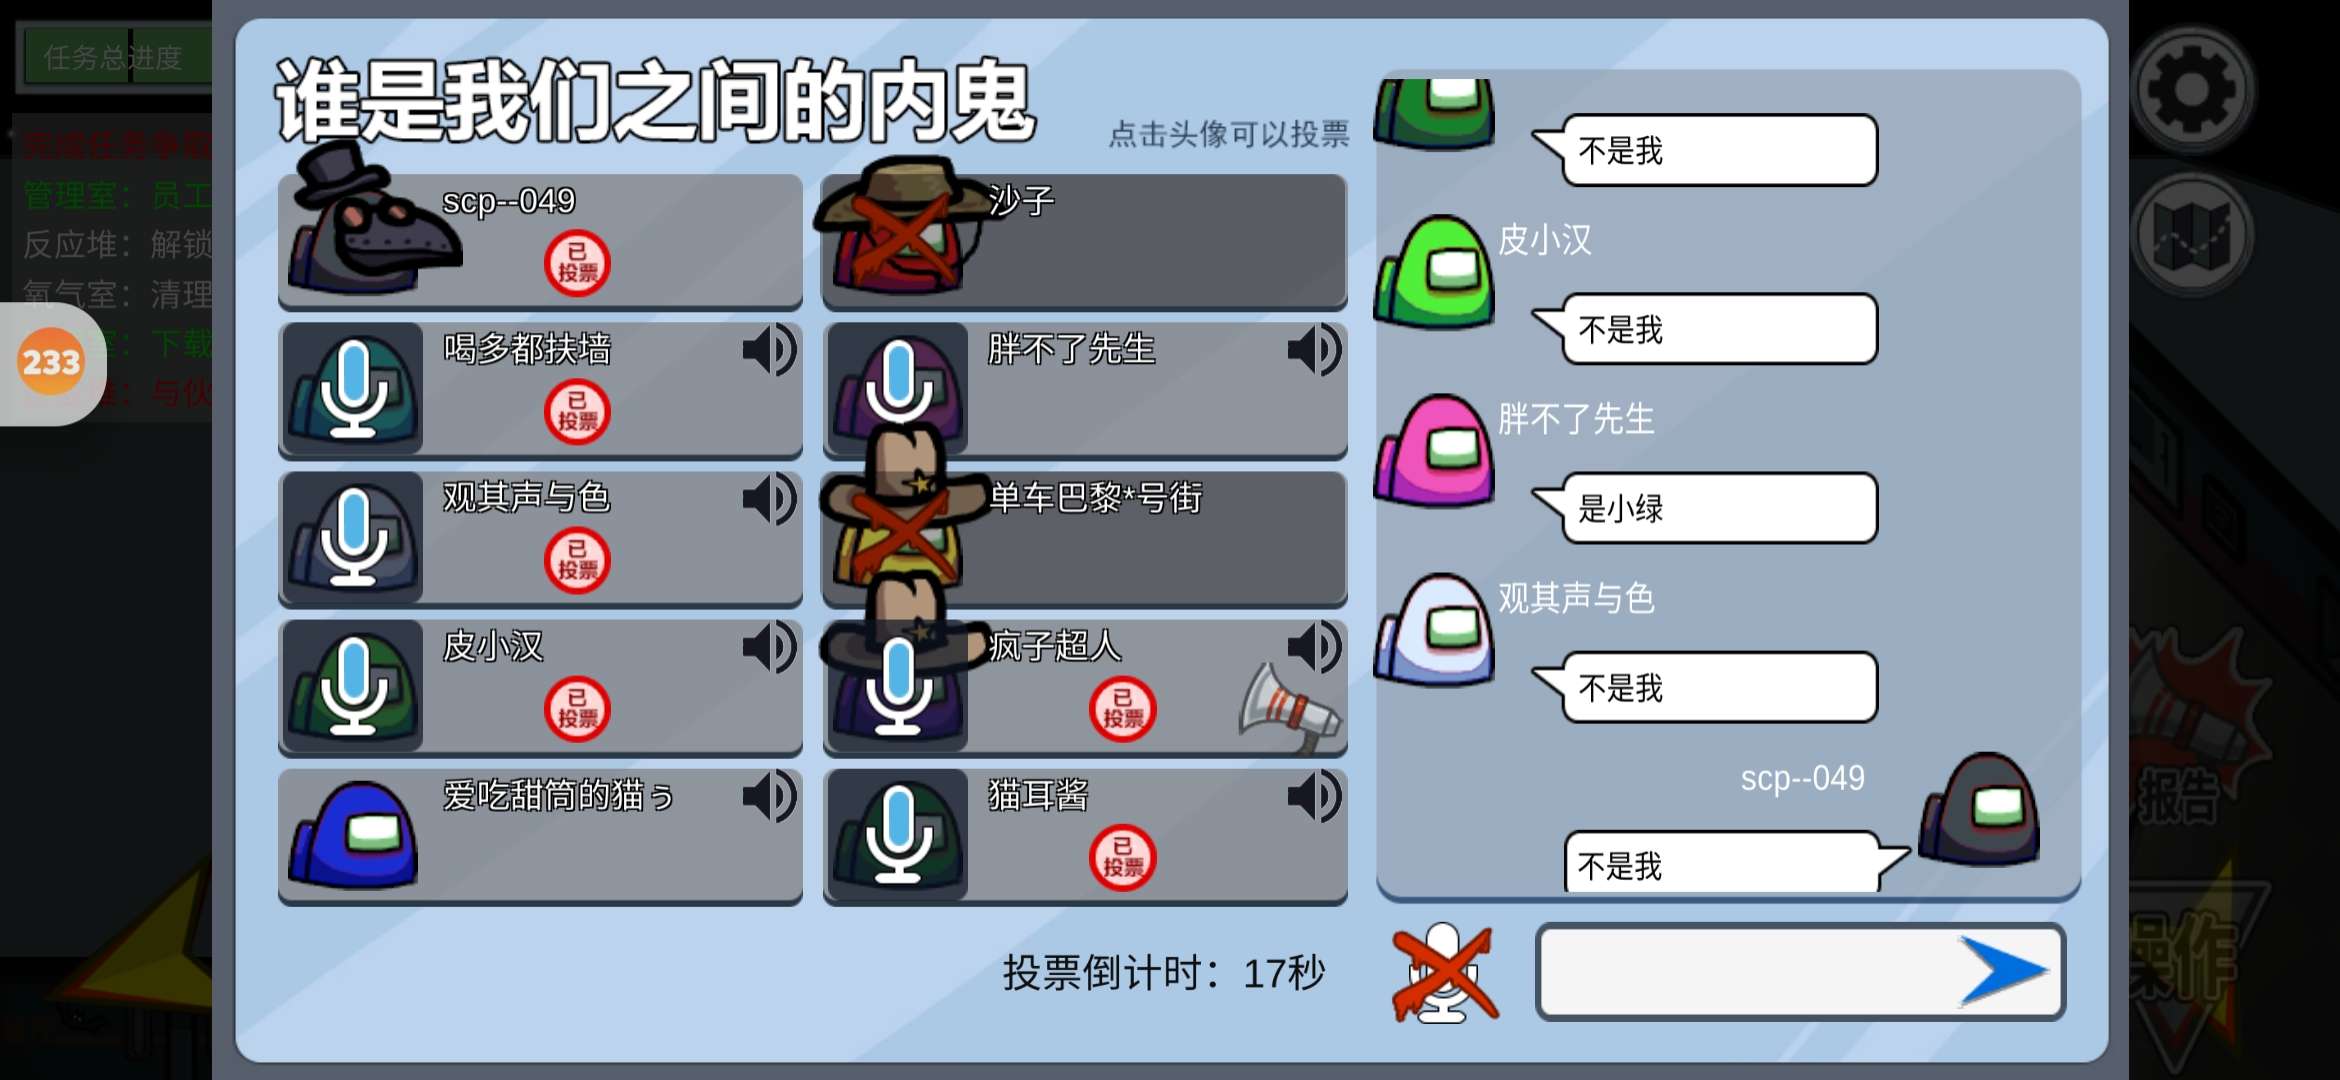Click speaker icon beside 皮小汉
The image size is (2340, 1080).
[769, 648]
